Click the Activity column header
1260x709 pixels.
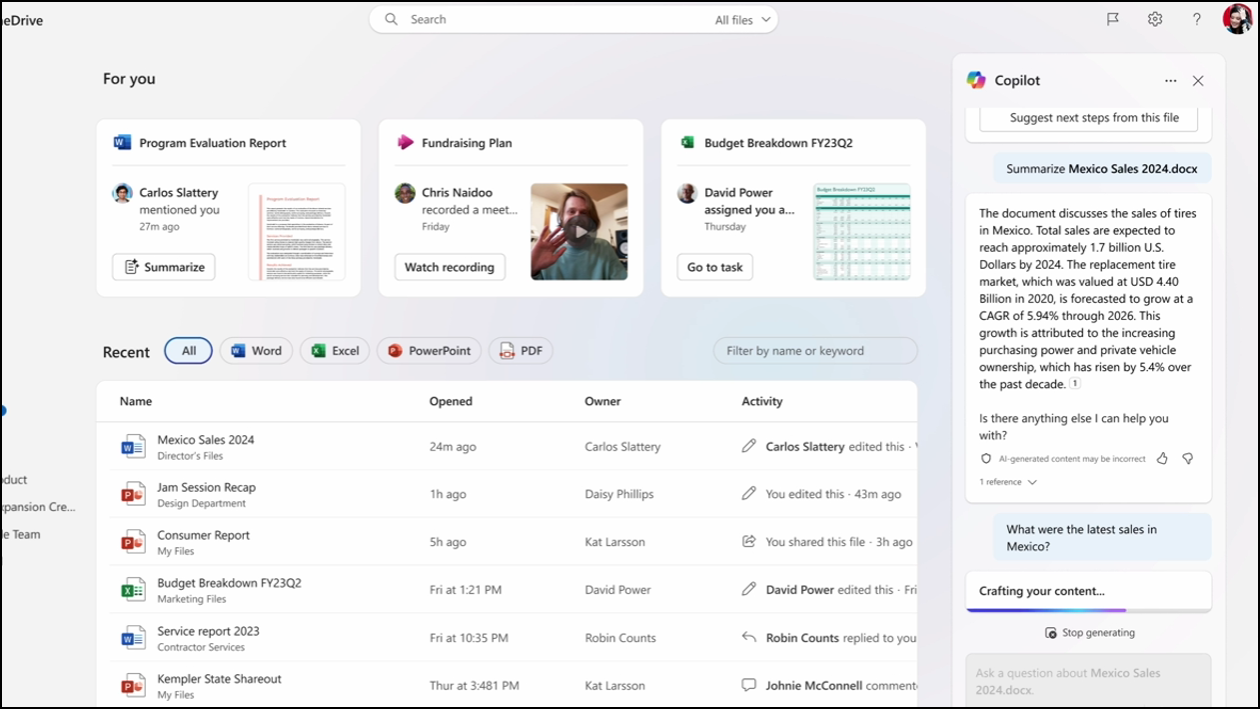tap(762, 401)
